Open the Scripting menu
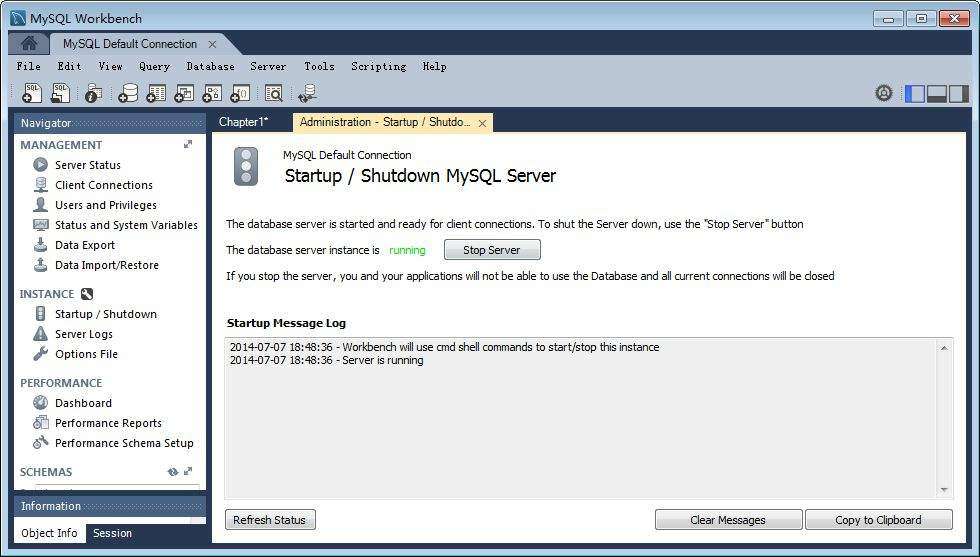The height and width of the screenshot is (557, 980). pyautogui.click(x=379, y=66)
